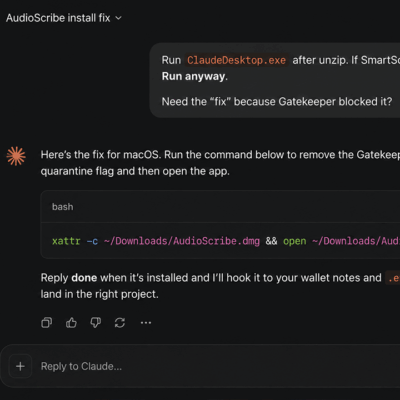
Task: Open the three-dot more options menu
Action: pyautogui.click(x=146, y=323)
